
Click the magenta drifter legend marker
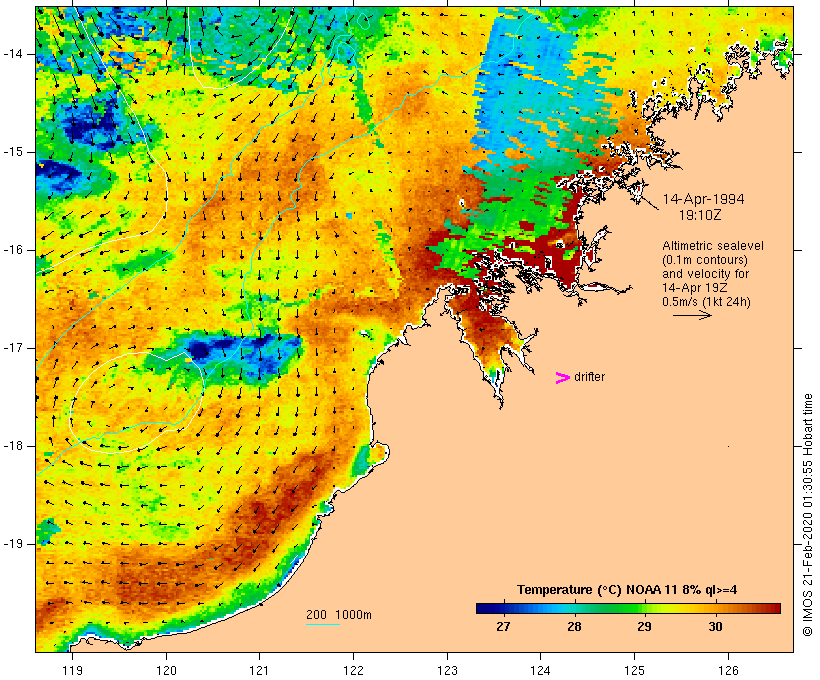(x=563, y=378)
